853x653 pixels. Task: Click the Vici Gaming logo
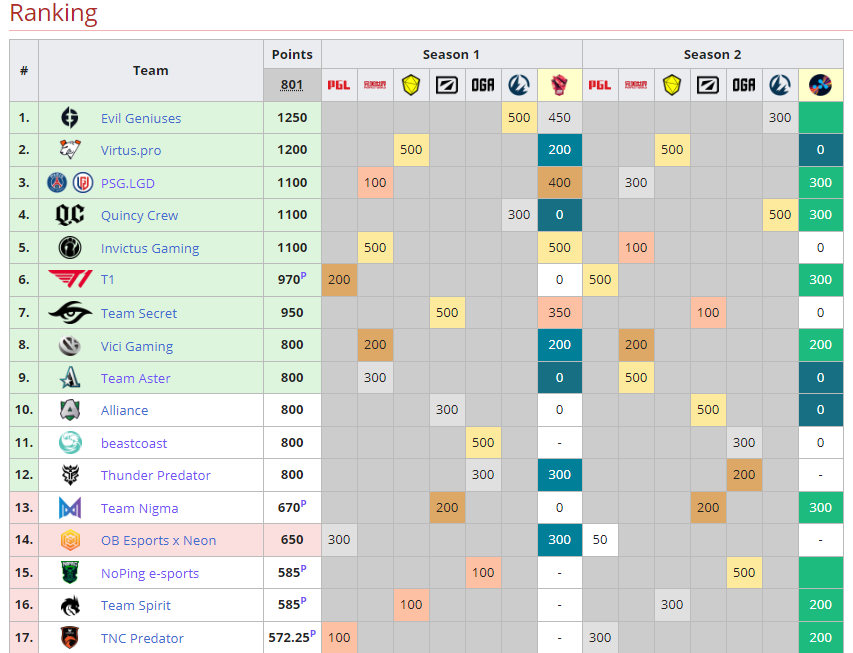coord(70,346)
